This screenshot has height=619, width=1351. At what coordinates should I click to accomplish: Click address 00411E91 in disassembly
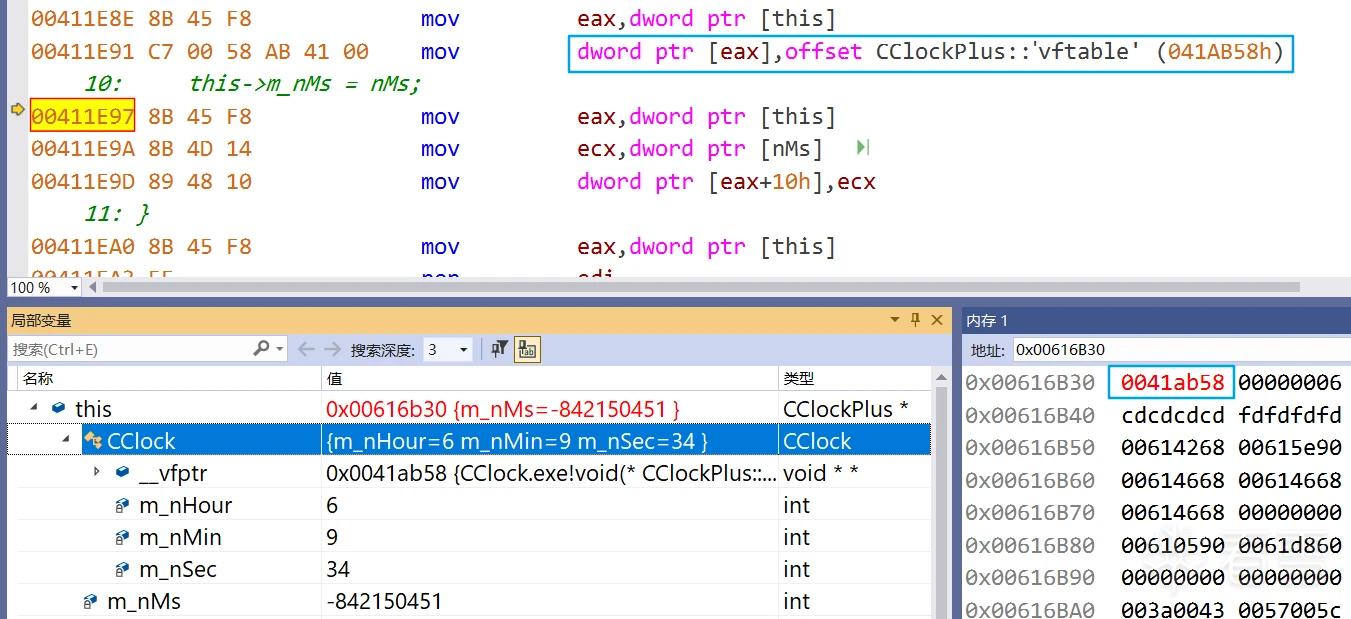[82, 52]
